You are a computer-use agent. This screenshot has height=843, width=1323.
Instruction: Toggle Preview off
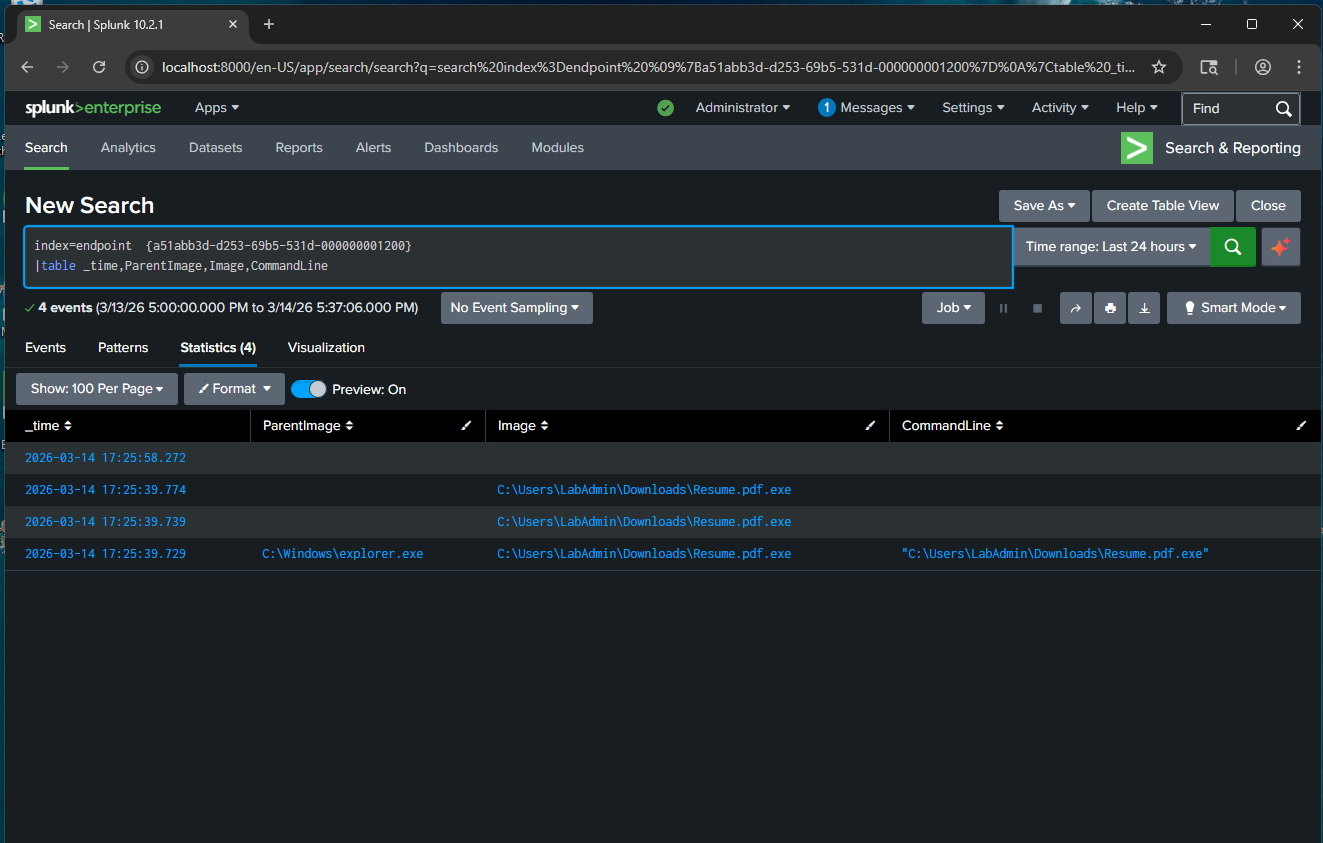pos(309,389)
